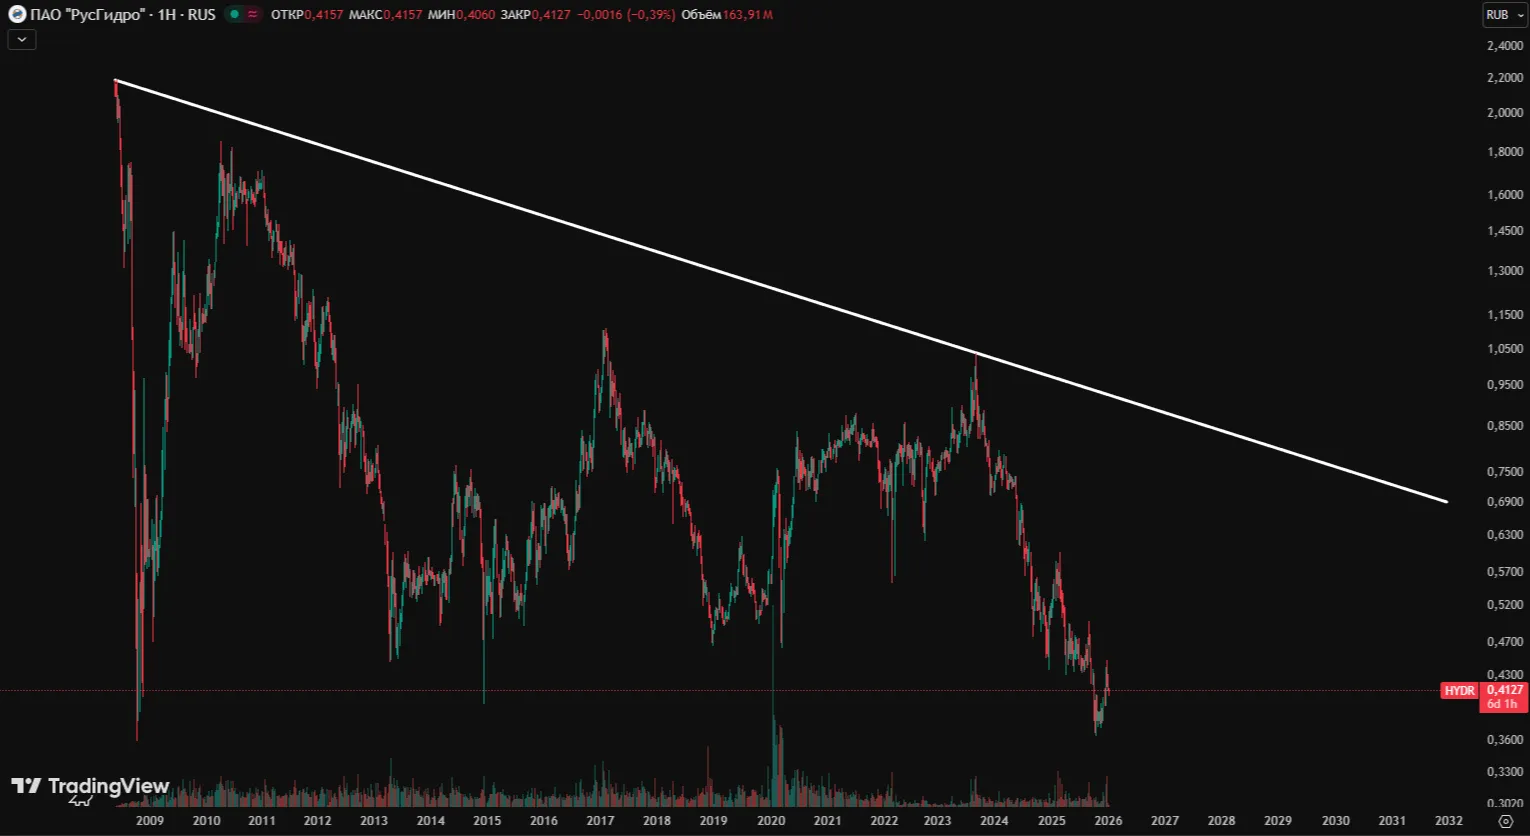Click the HYDR ticker tag on price axis
Screen dimensions: 1530x836
[1459, 691]
